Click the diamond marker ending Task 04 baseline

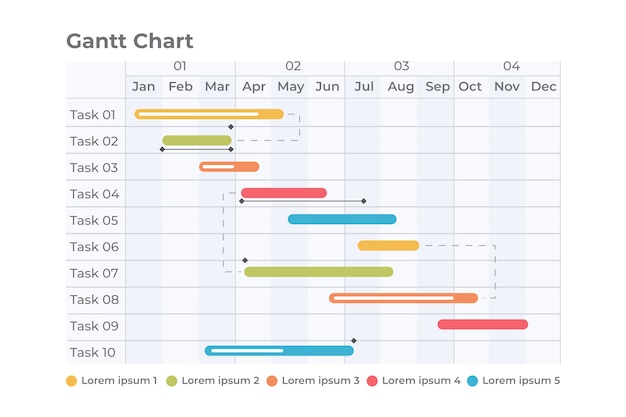(x=364, y=201)
